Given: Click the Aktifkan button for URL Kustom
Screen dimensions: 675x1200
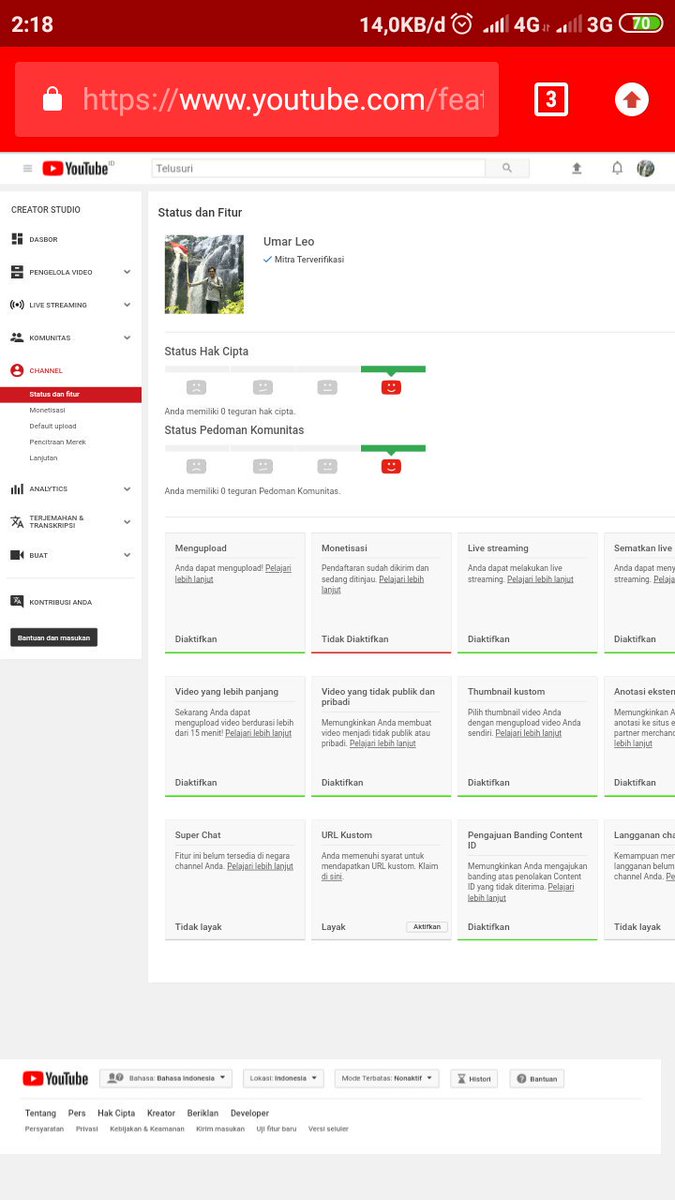Looking at the screenshot, I should 427,927.
